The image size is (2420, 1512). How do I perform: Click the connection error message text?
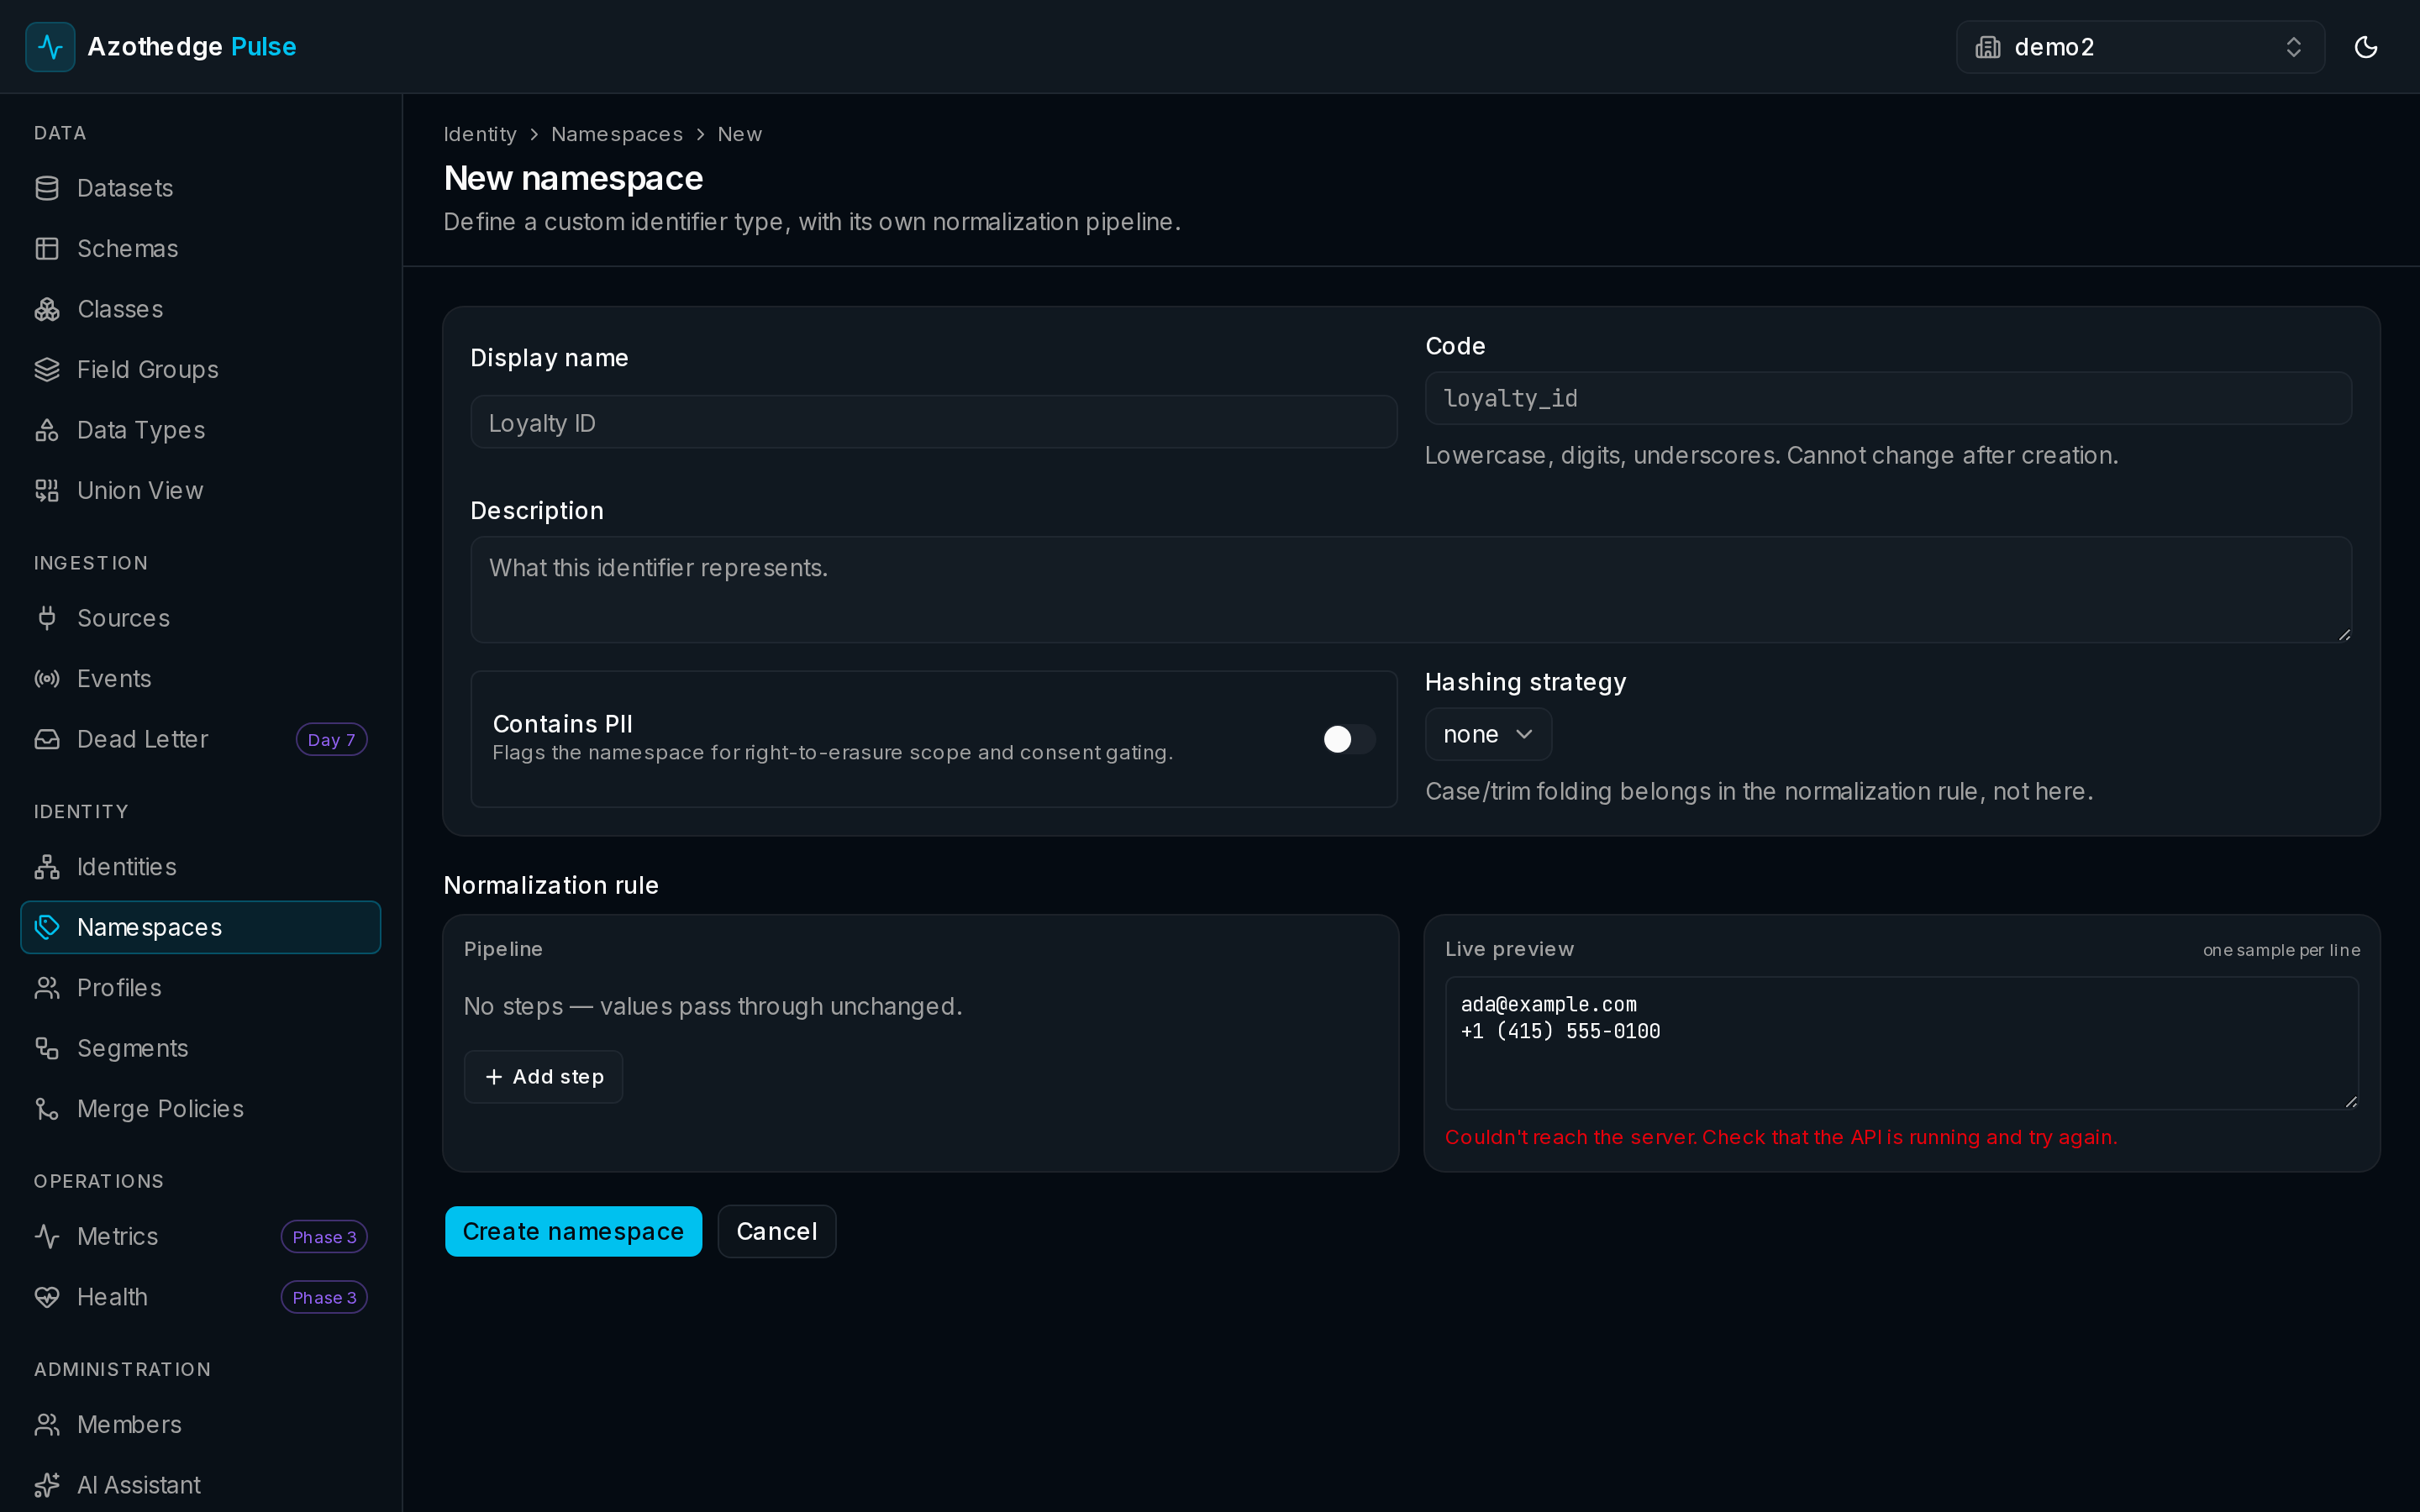[1781, 1137]
